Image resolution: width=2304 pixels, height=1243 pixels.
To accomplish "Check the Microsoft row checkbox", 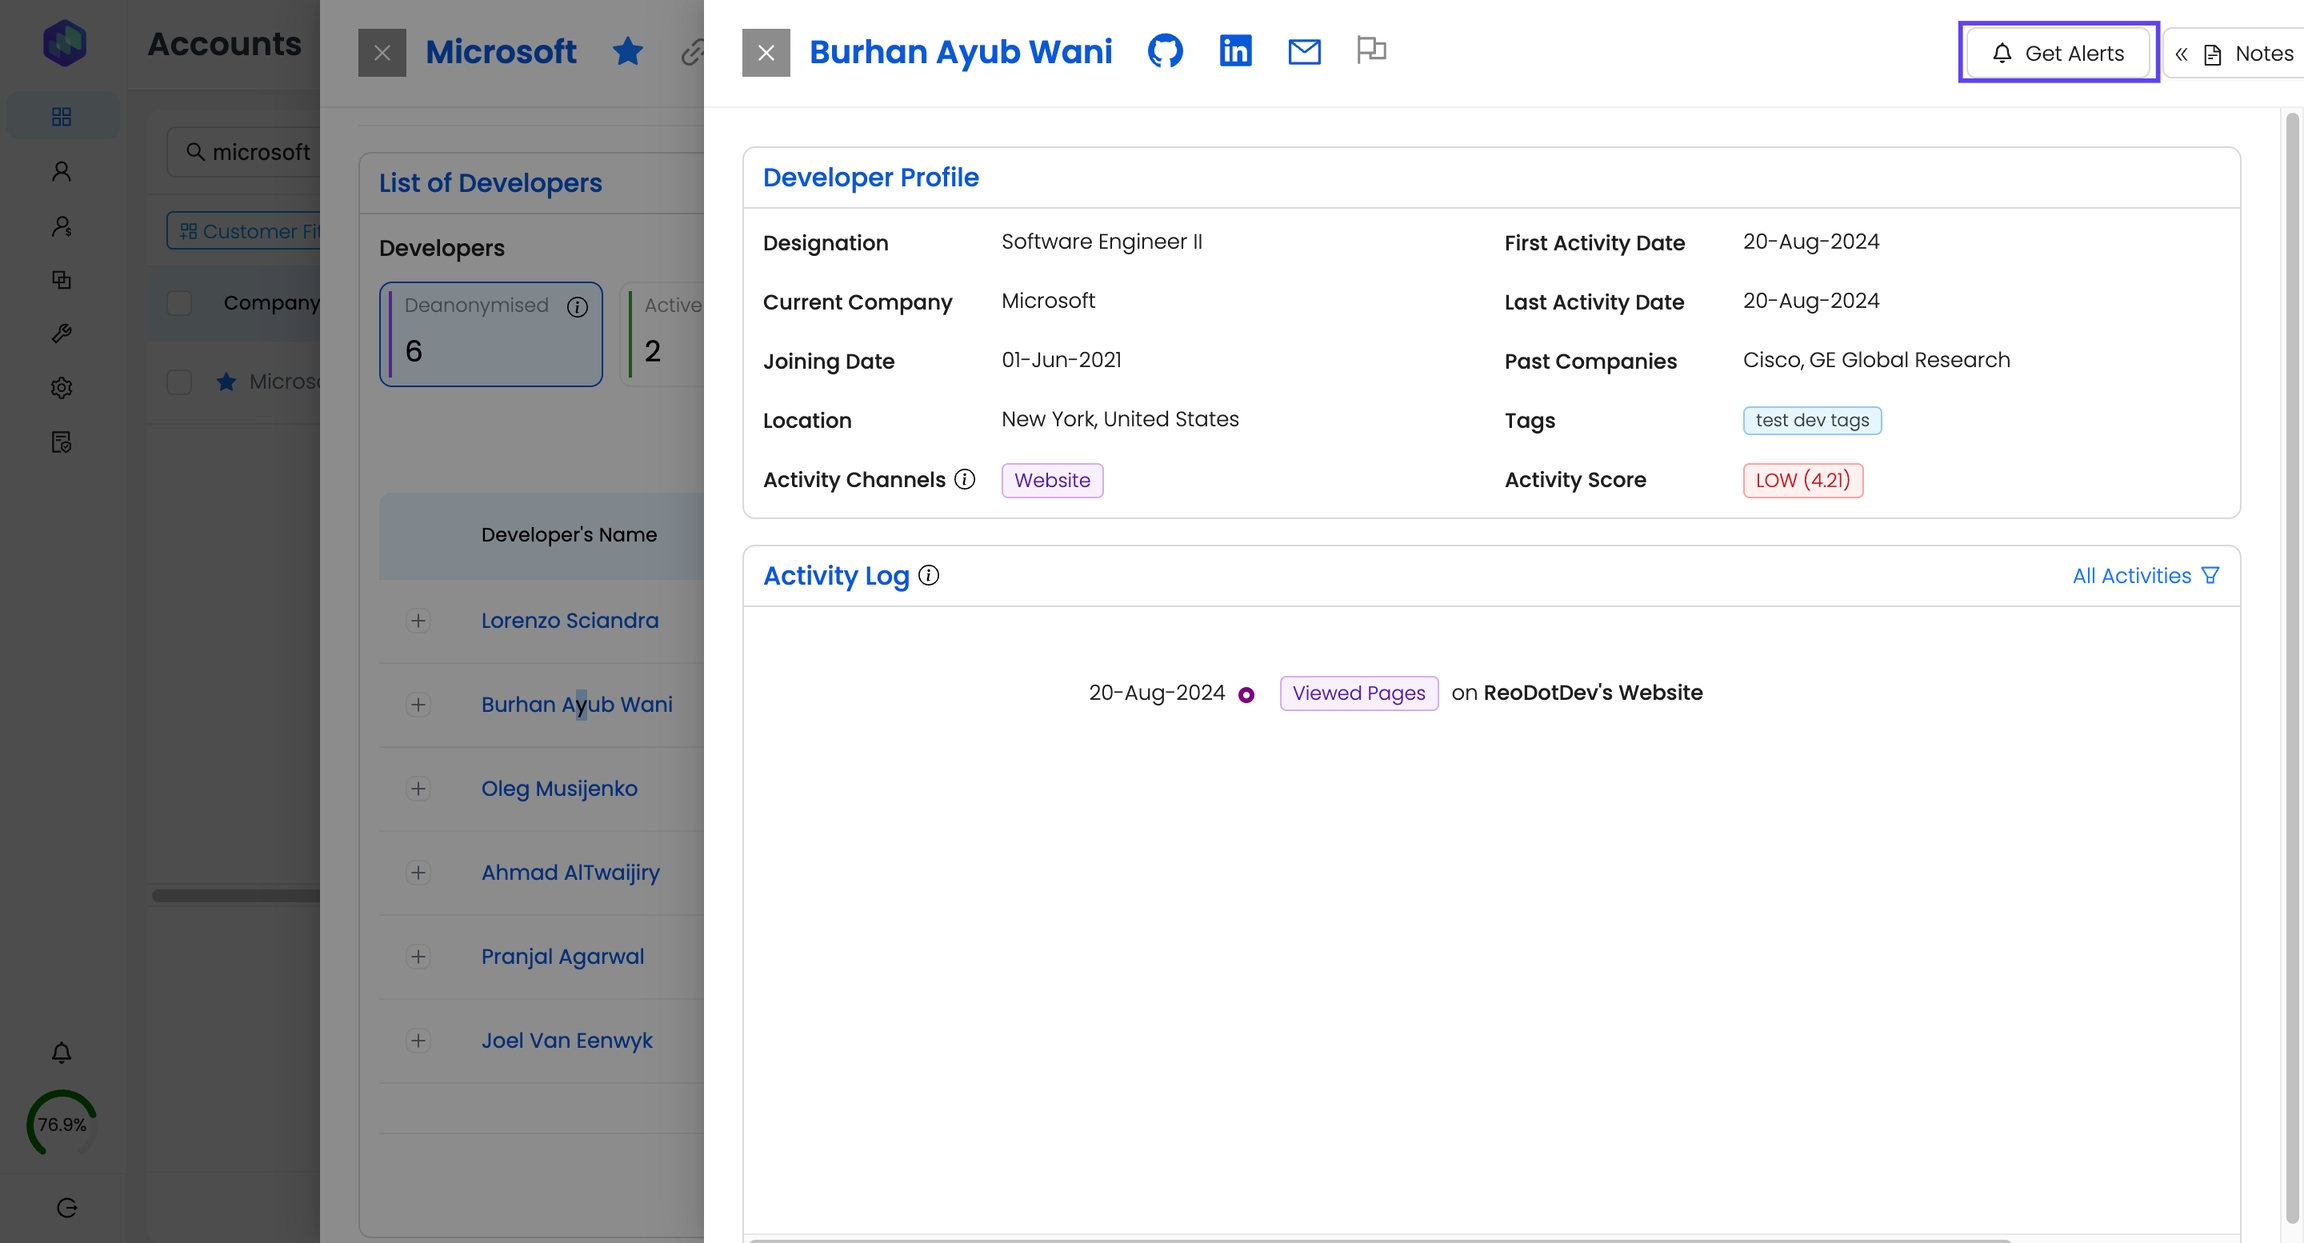I will click(x=179, y=382).
